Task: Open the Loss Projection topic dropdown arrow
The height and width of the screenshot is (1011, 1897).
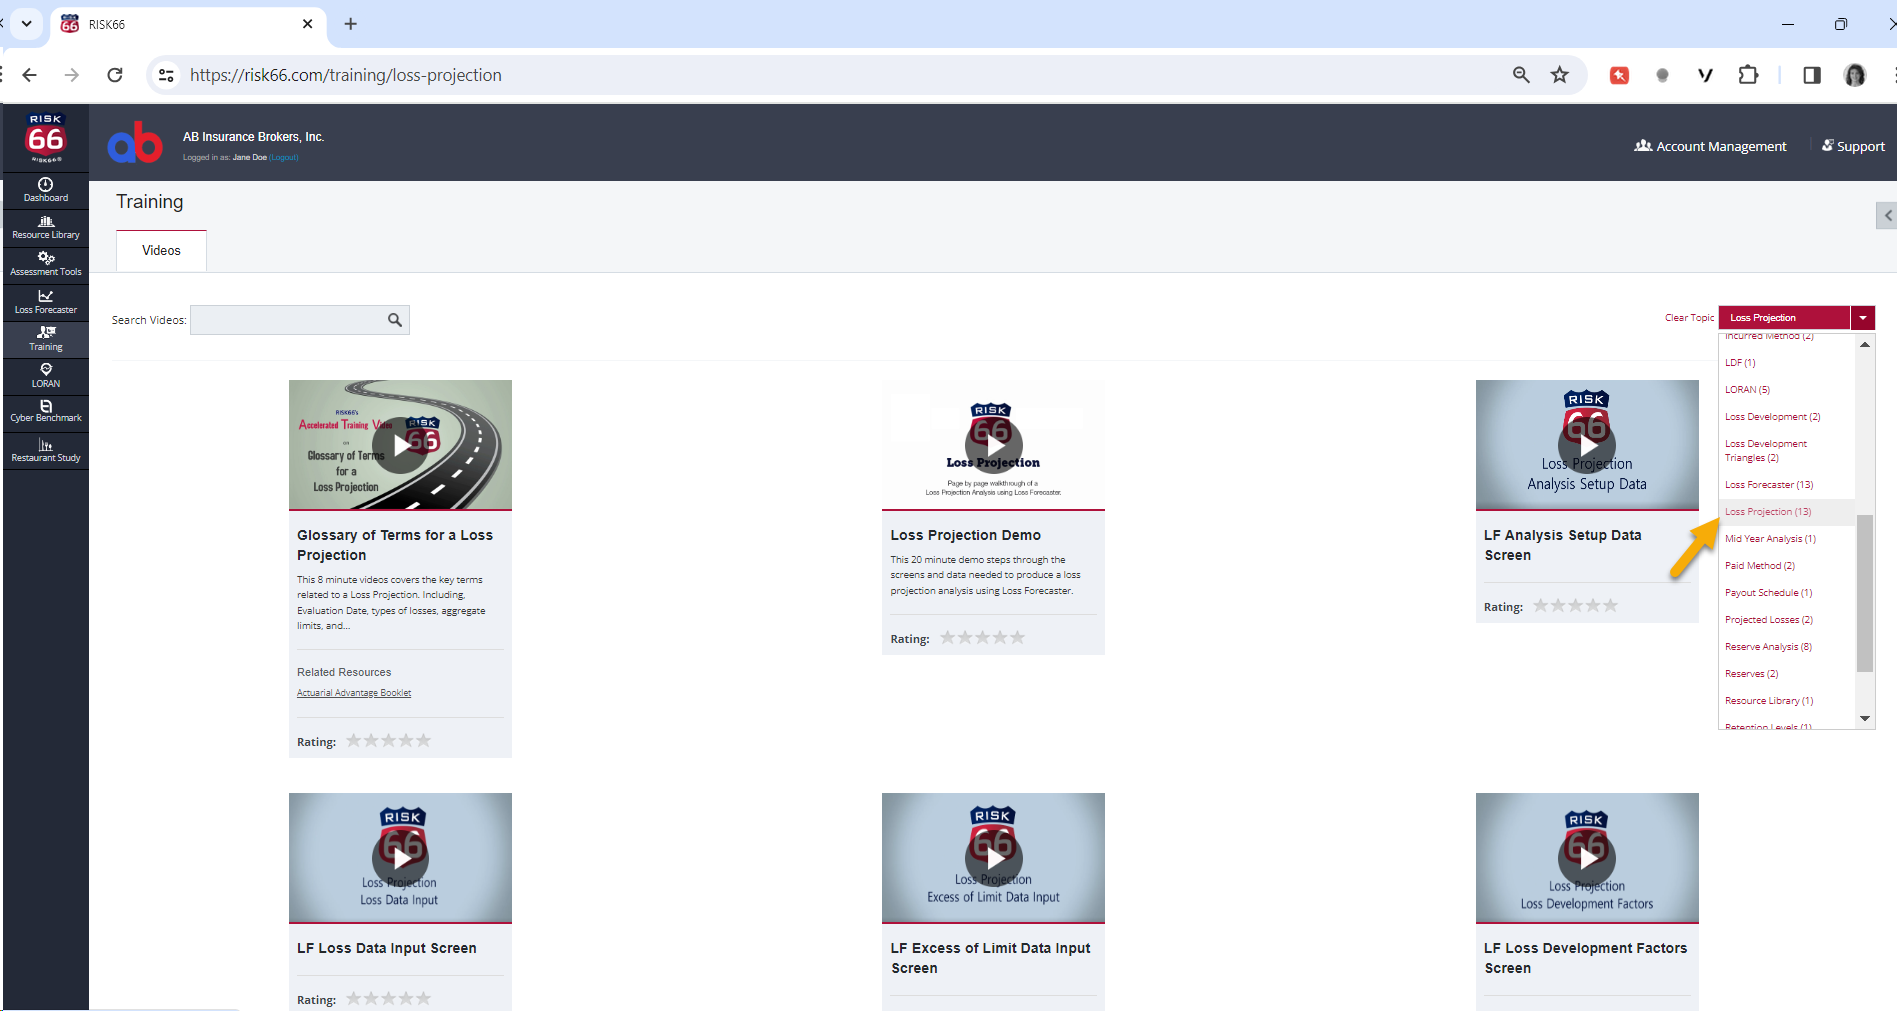Action: [x=1863, y=318]
